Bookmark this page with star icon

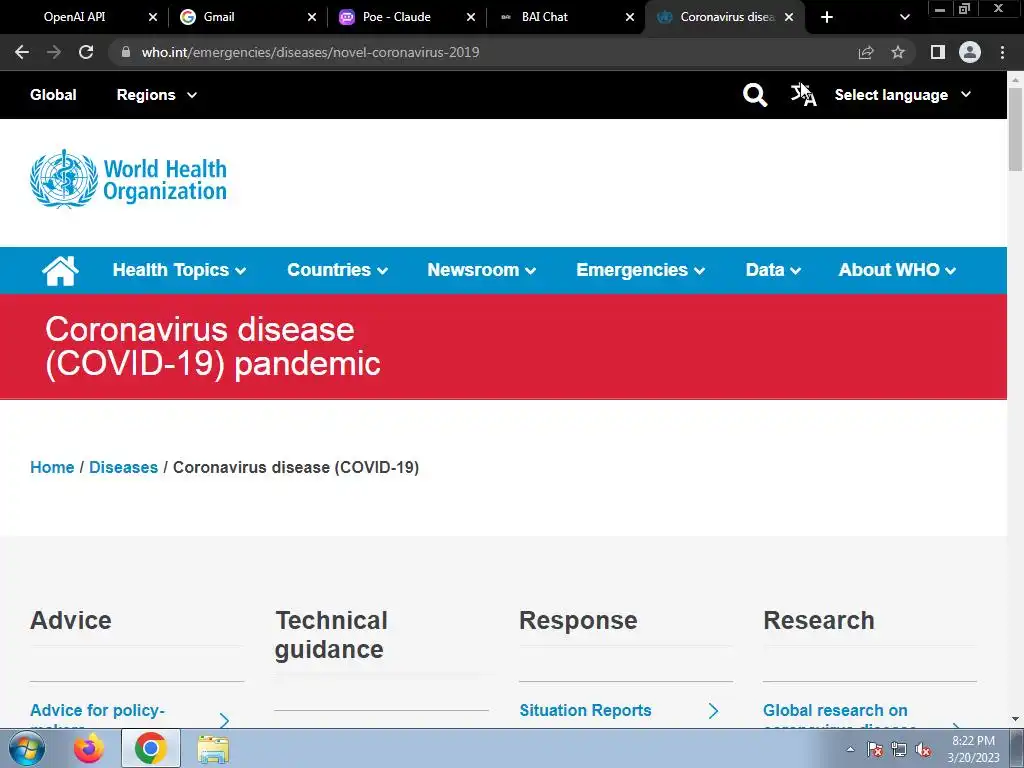898,52
